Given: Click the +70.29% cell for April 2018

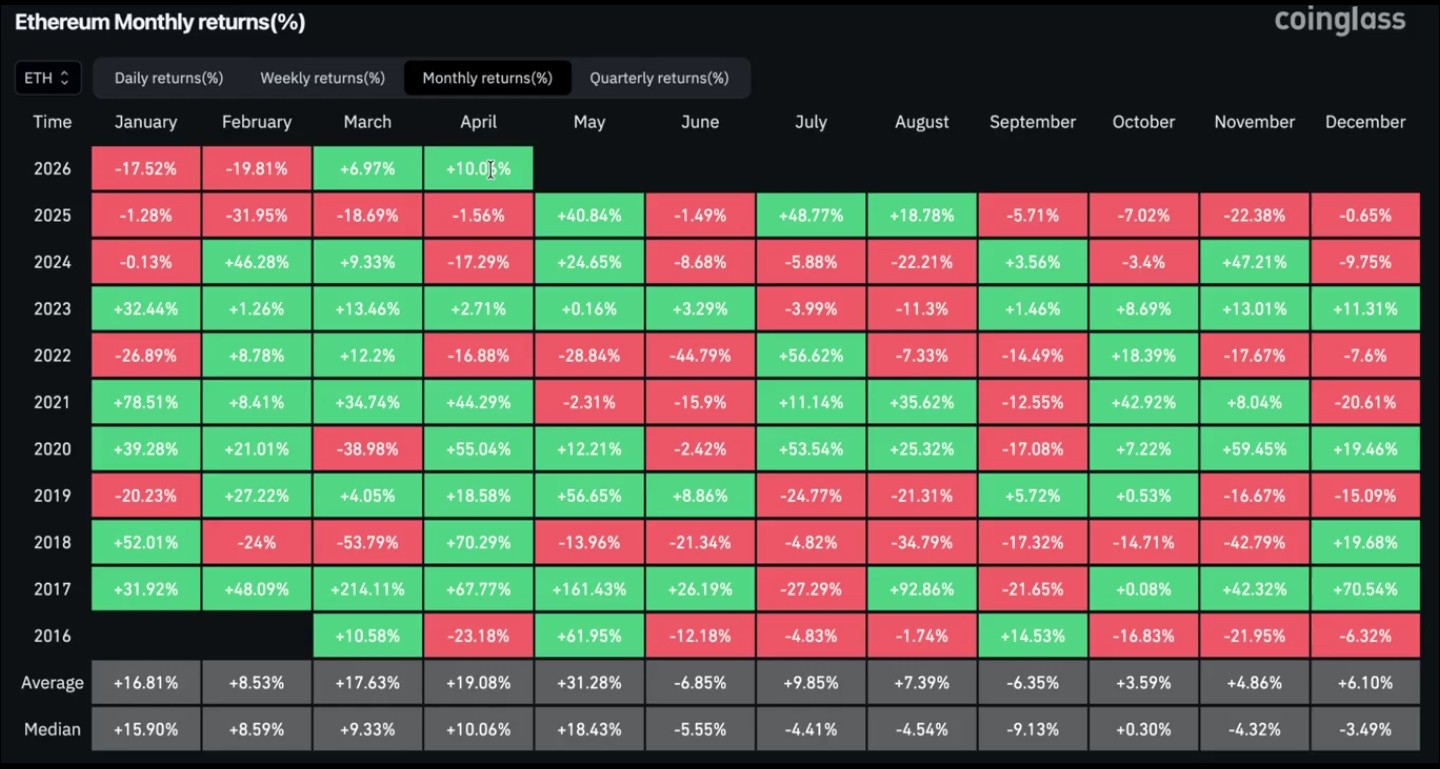Looking at the screenshot, I should point(479,542).
